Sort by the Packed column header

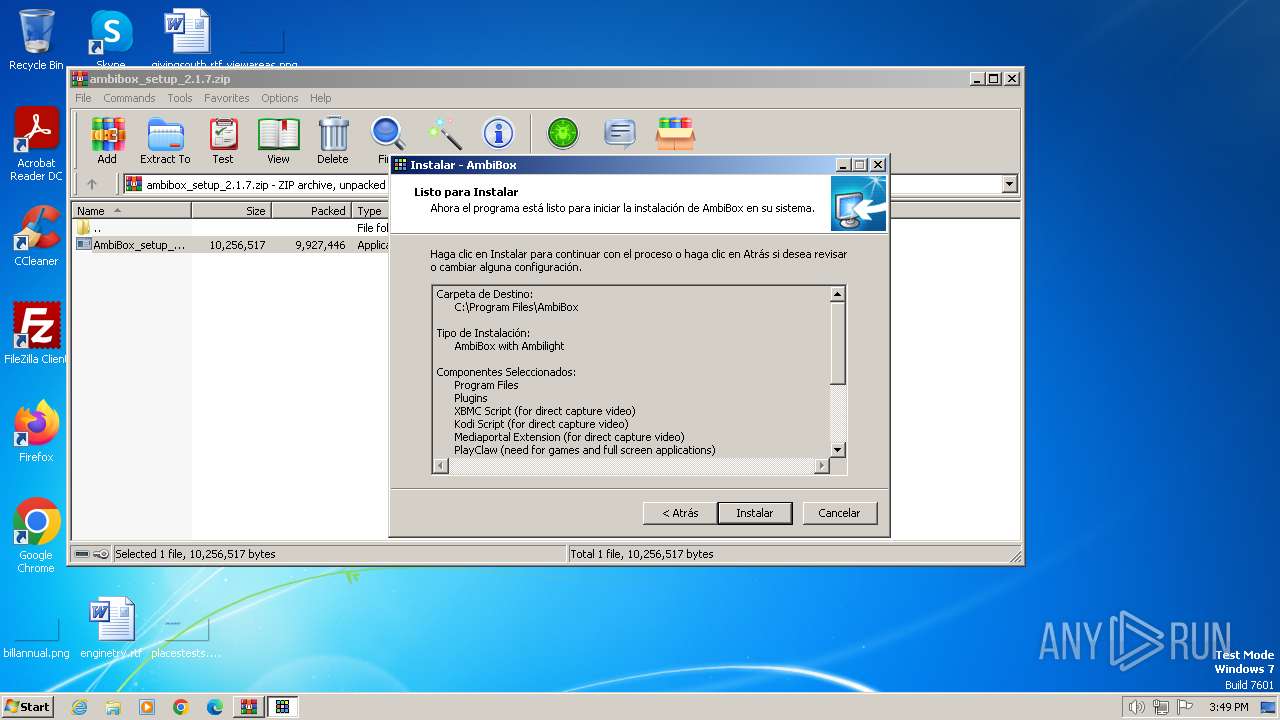311,211
